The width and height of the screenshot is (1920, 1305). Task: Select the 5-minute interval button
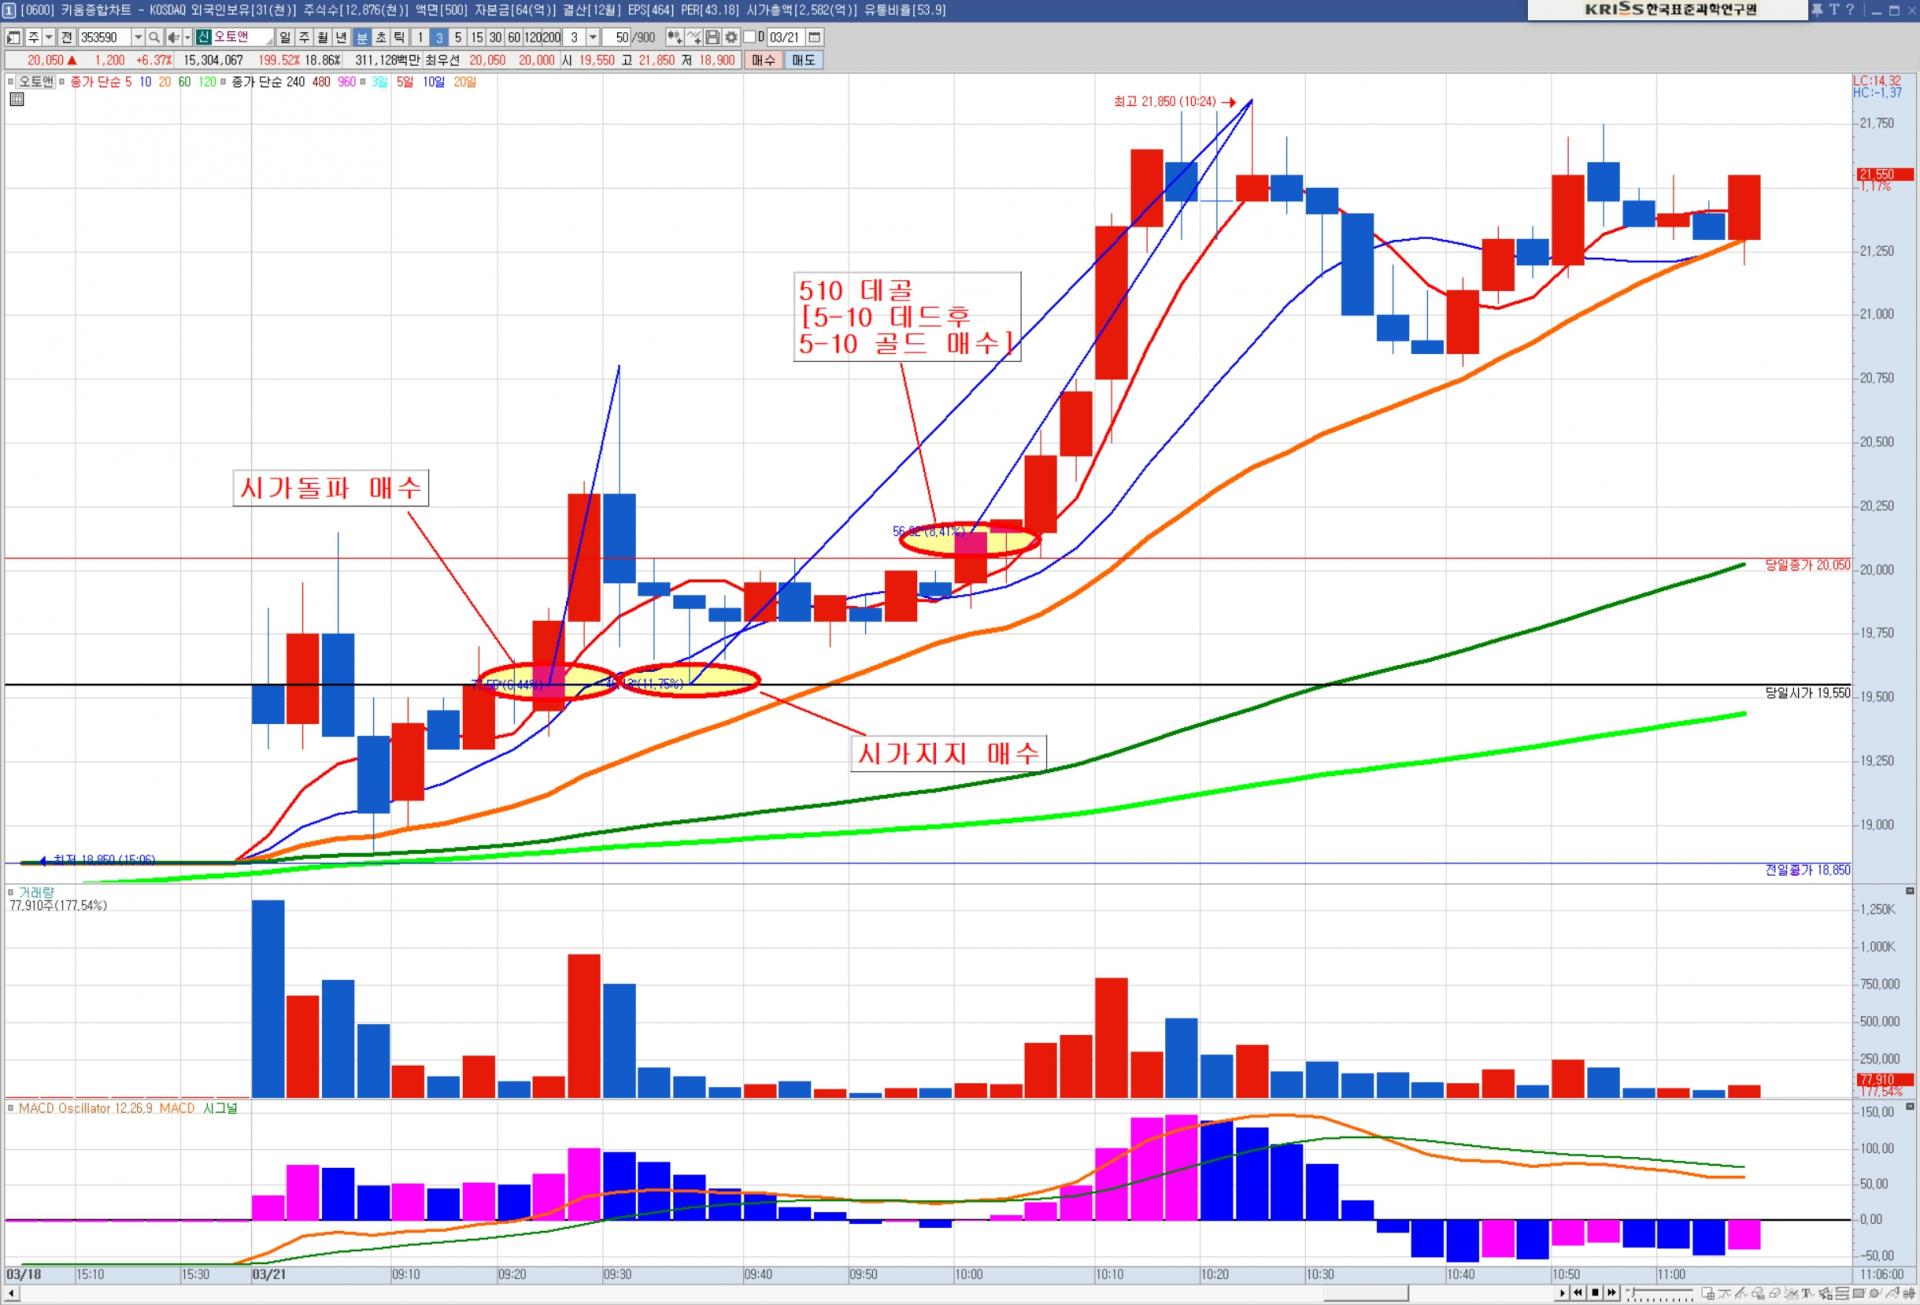pyautogui.click(x=458, y=37)
